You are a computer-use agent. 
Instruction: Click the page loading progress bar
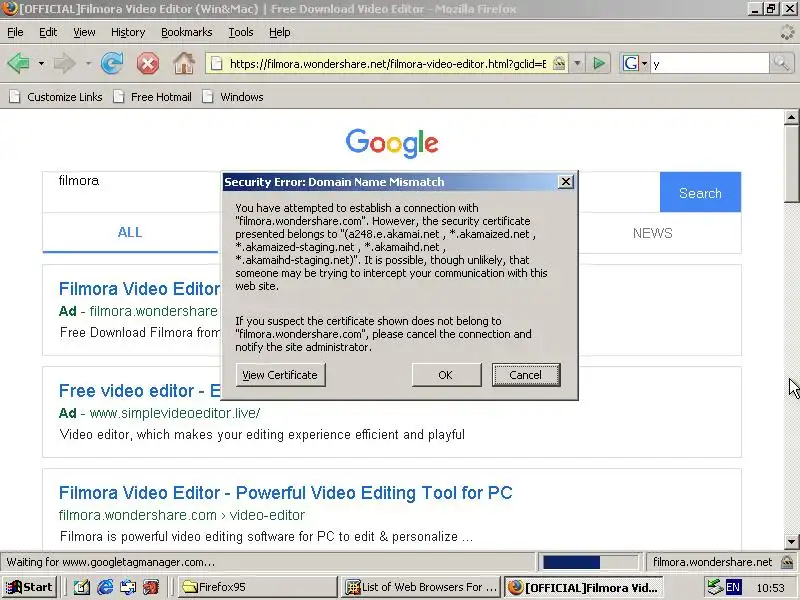[590, 562]
